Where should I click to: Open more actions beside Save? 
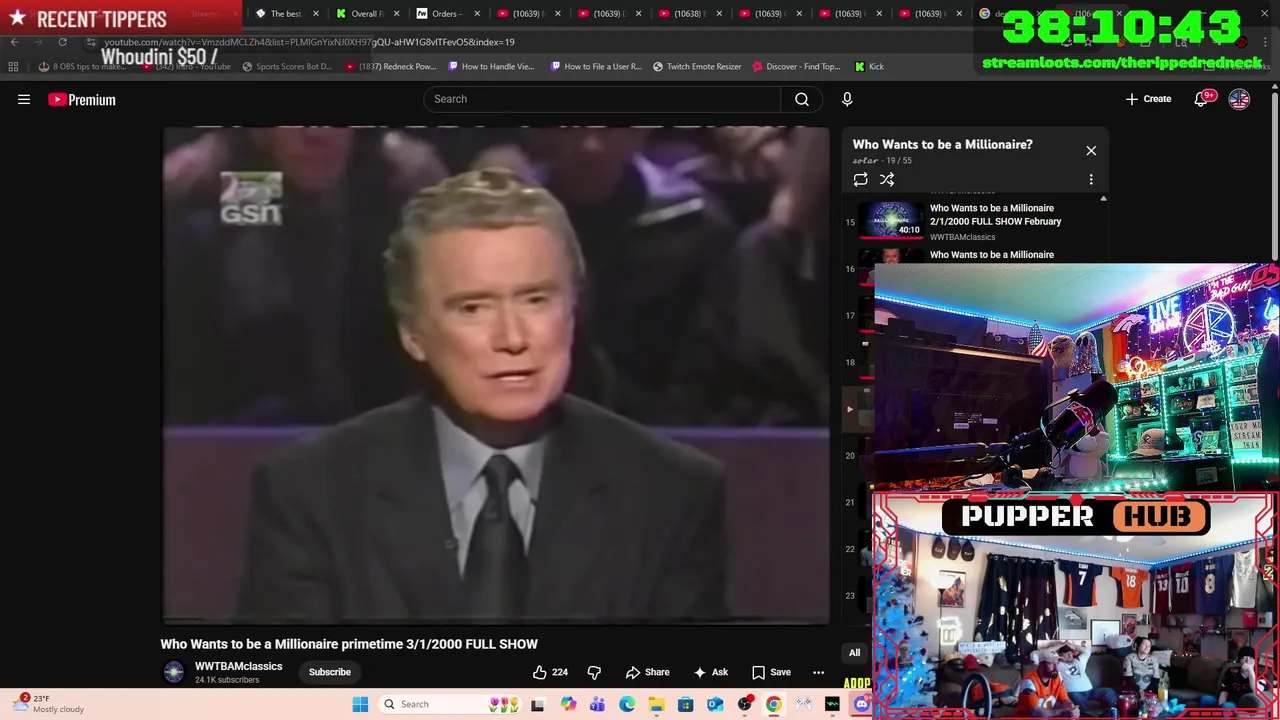pyautogui.click(x=818, y=672)
